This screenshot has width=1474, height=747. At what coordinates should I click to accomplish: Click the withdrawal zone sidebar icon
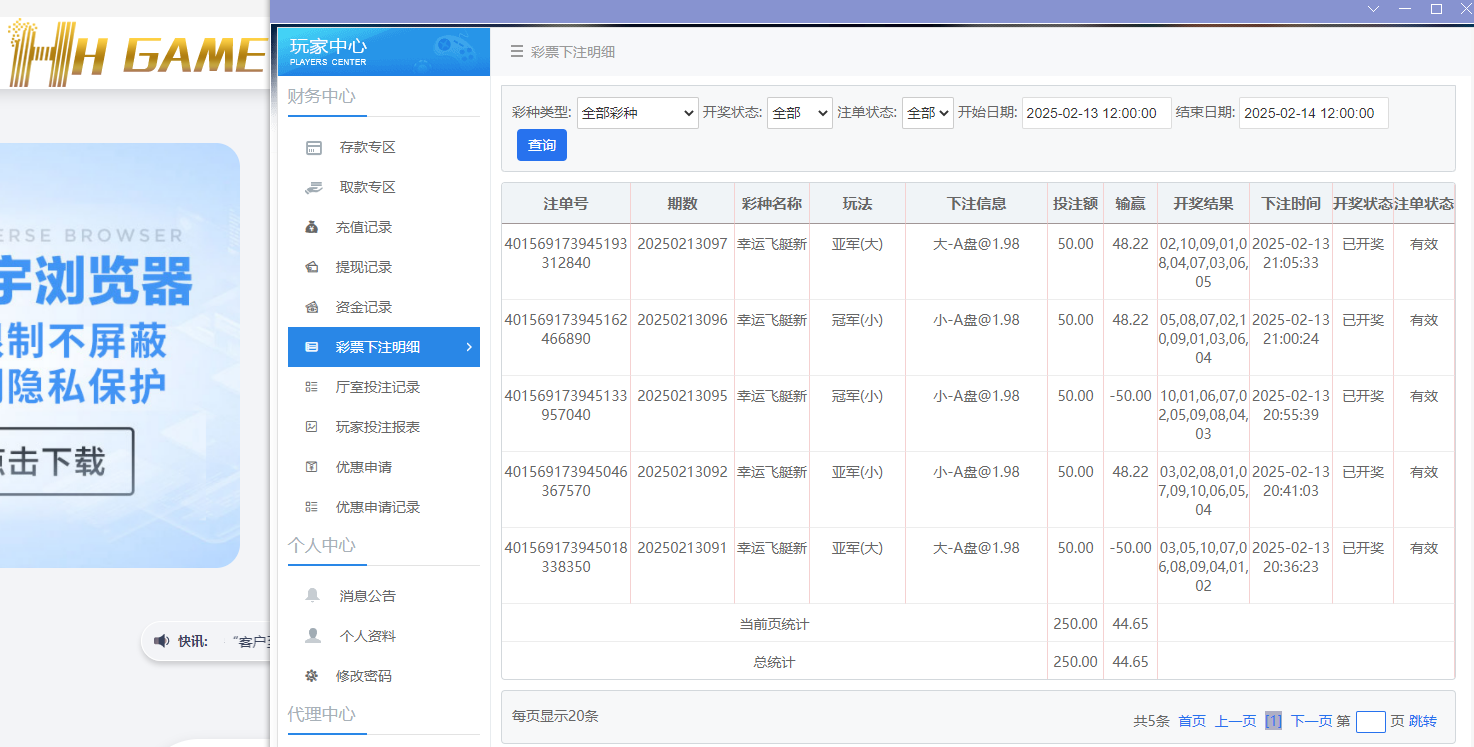[313, 187]
